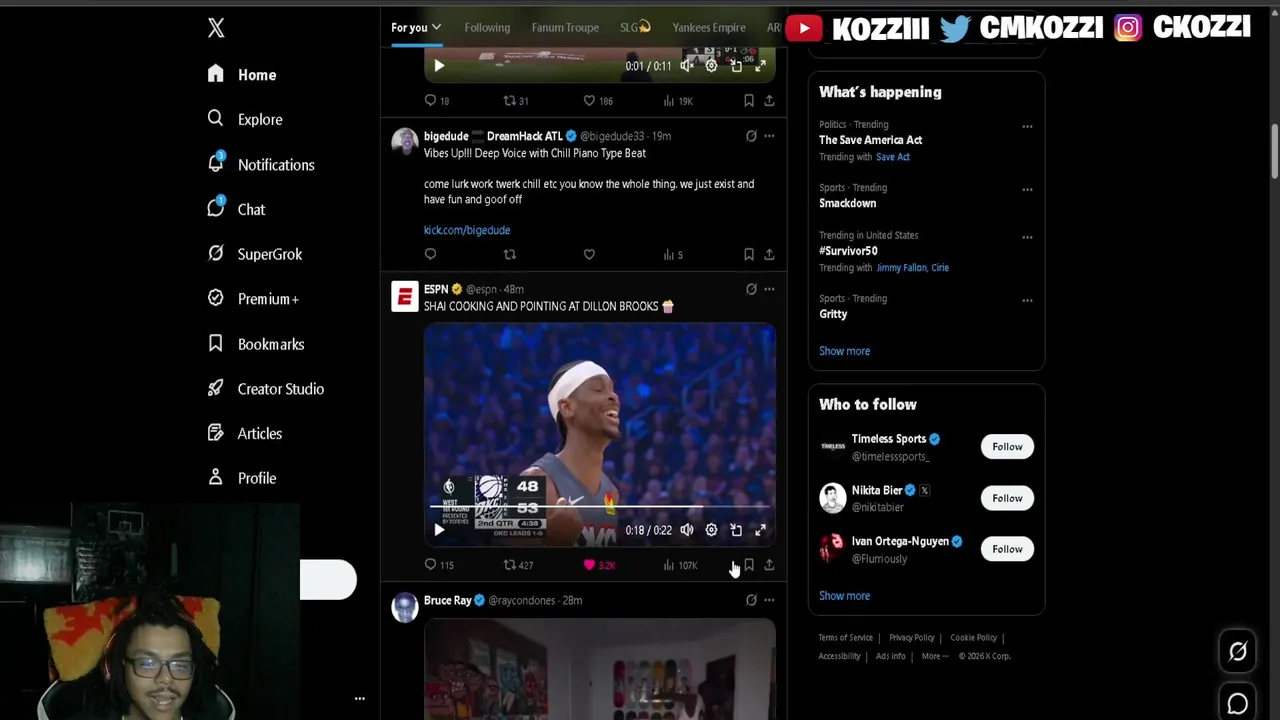Play the ESPN Shai video
This screenshot has height=720, width=1280.
pyautogui.click(x=439, y=530)
